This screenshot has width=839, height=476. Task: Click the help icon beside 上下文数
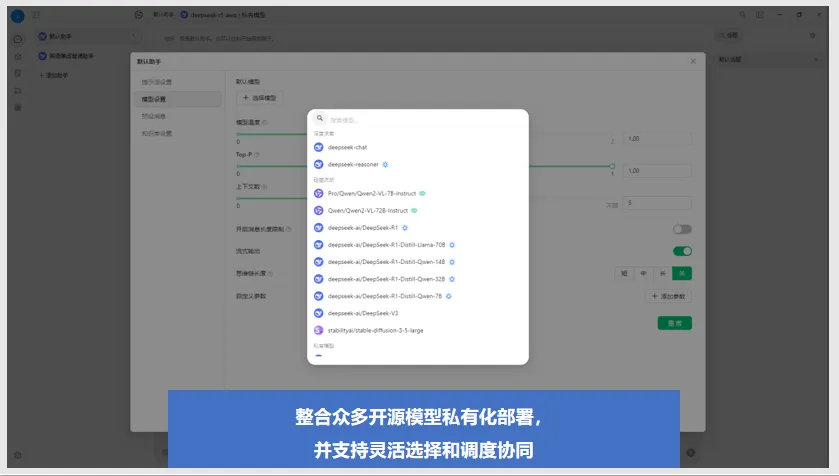(x=265, y=187)
